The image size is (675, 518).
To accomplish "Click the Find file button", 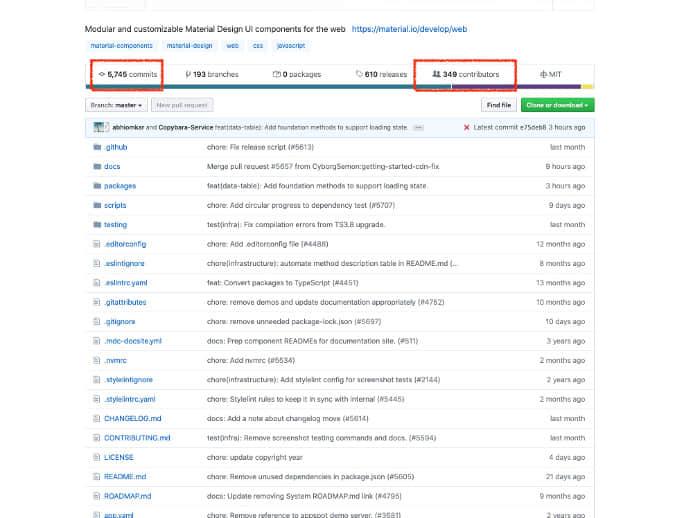I will click(498, 104).
